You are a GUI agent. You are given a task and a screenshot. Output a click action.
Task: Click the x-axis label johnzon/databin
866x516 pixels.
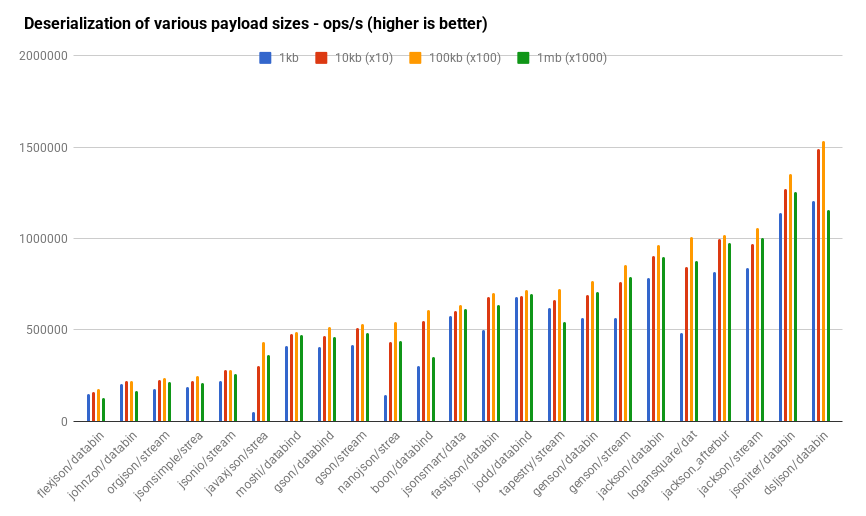(x=103, y=466)
